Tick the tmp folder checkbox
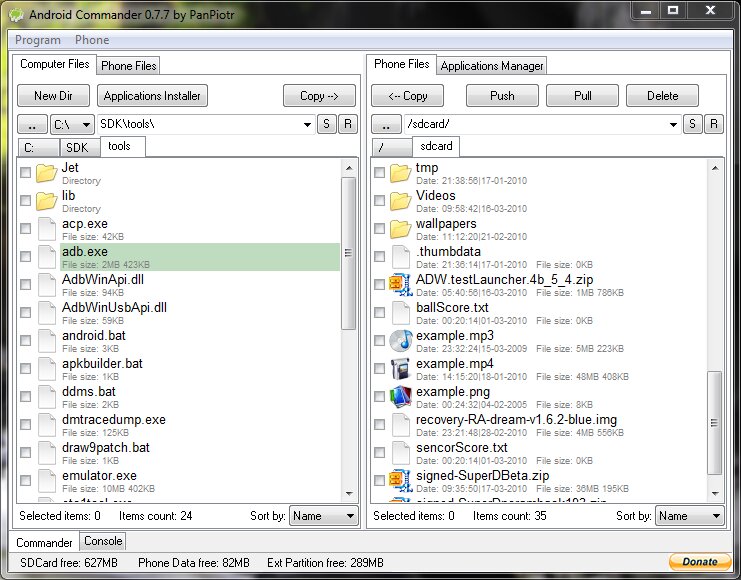 click(x=379, y=173)
